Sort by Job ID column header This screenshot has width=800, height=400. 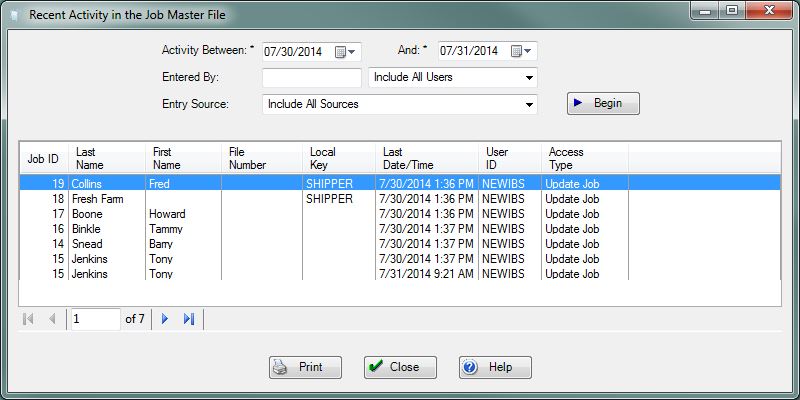(42, 158)
